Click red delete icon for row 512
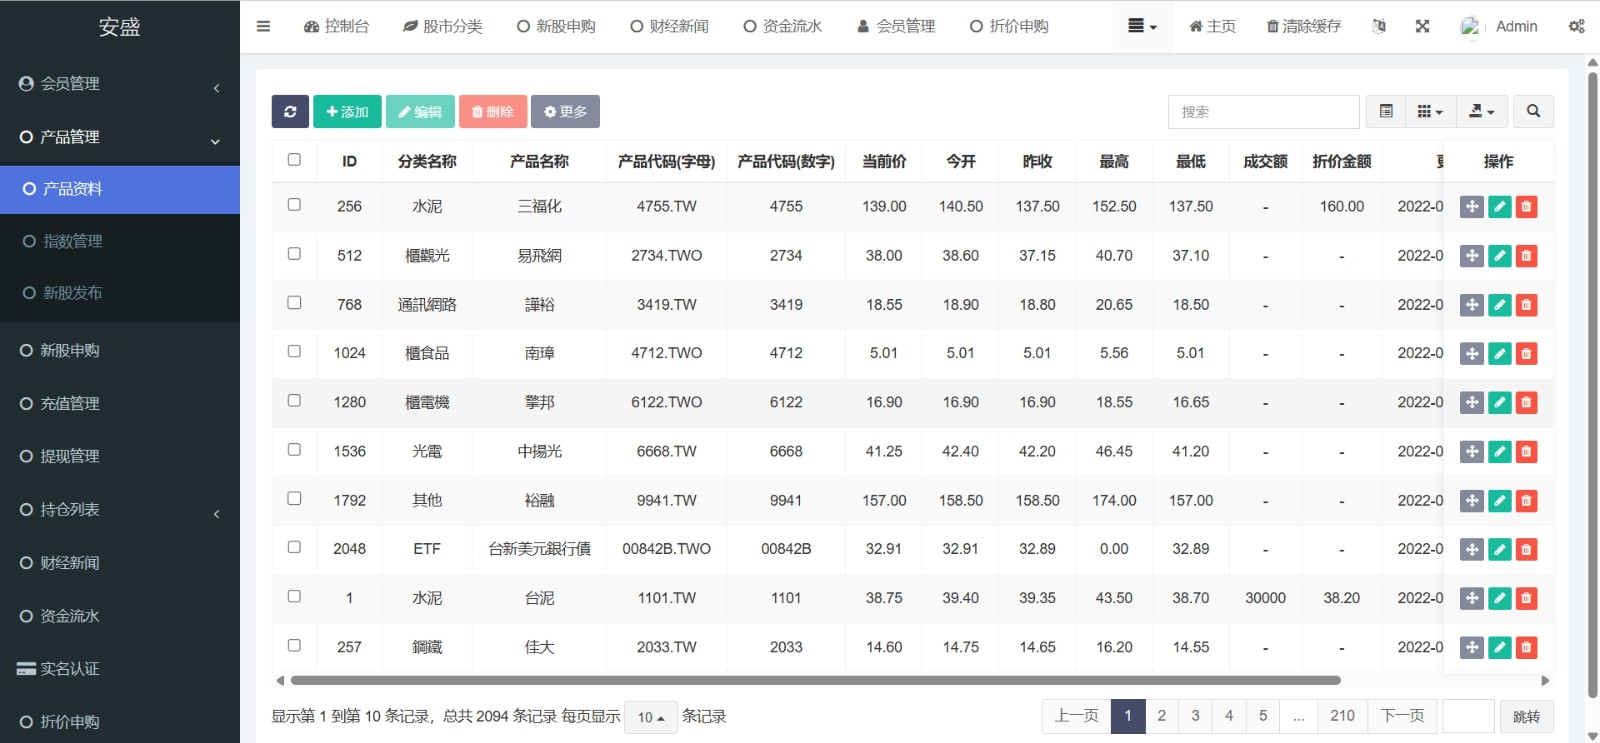The image size is (1600, 743). (x=1526, y=256)
